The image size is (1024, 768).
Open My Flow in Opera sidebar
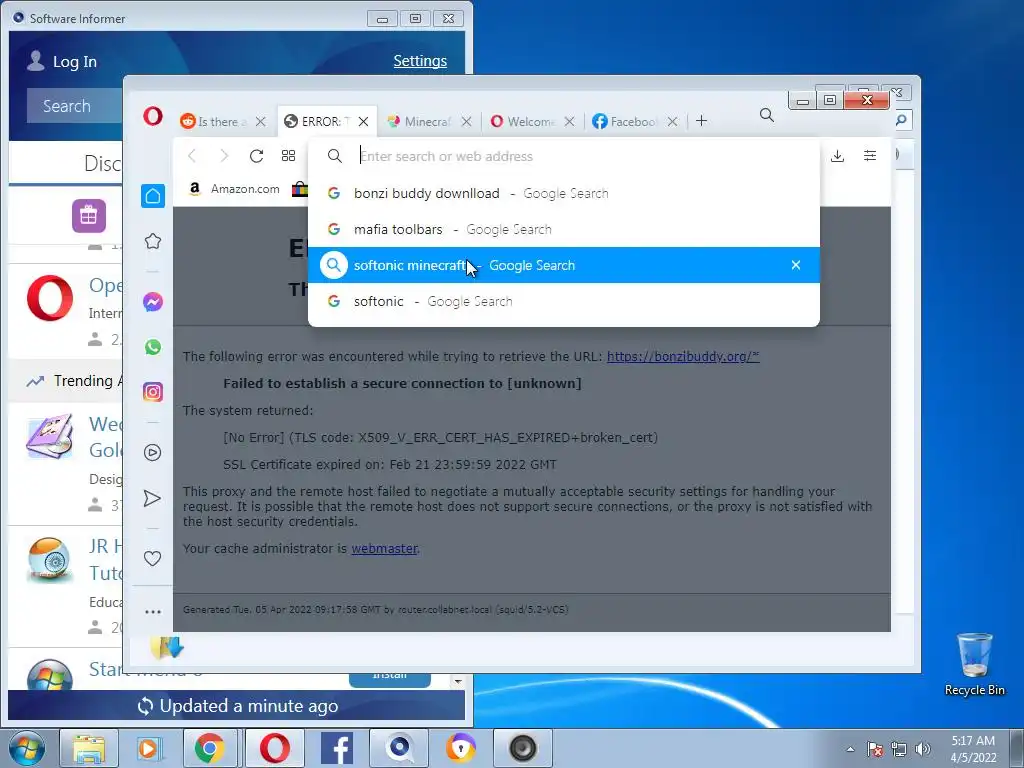tap(152, 498)
